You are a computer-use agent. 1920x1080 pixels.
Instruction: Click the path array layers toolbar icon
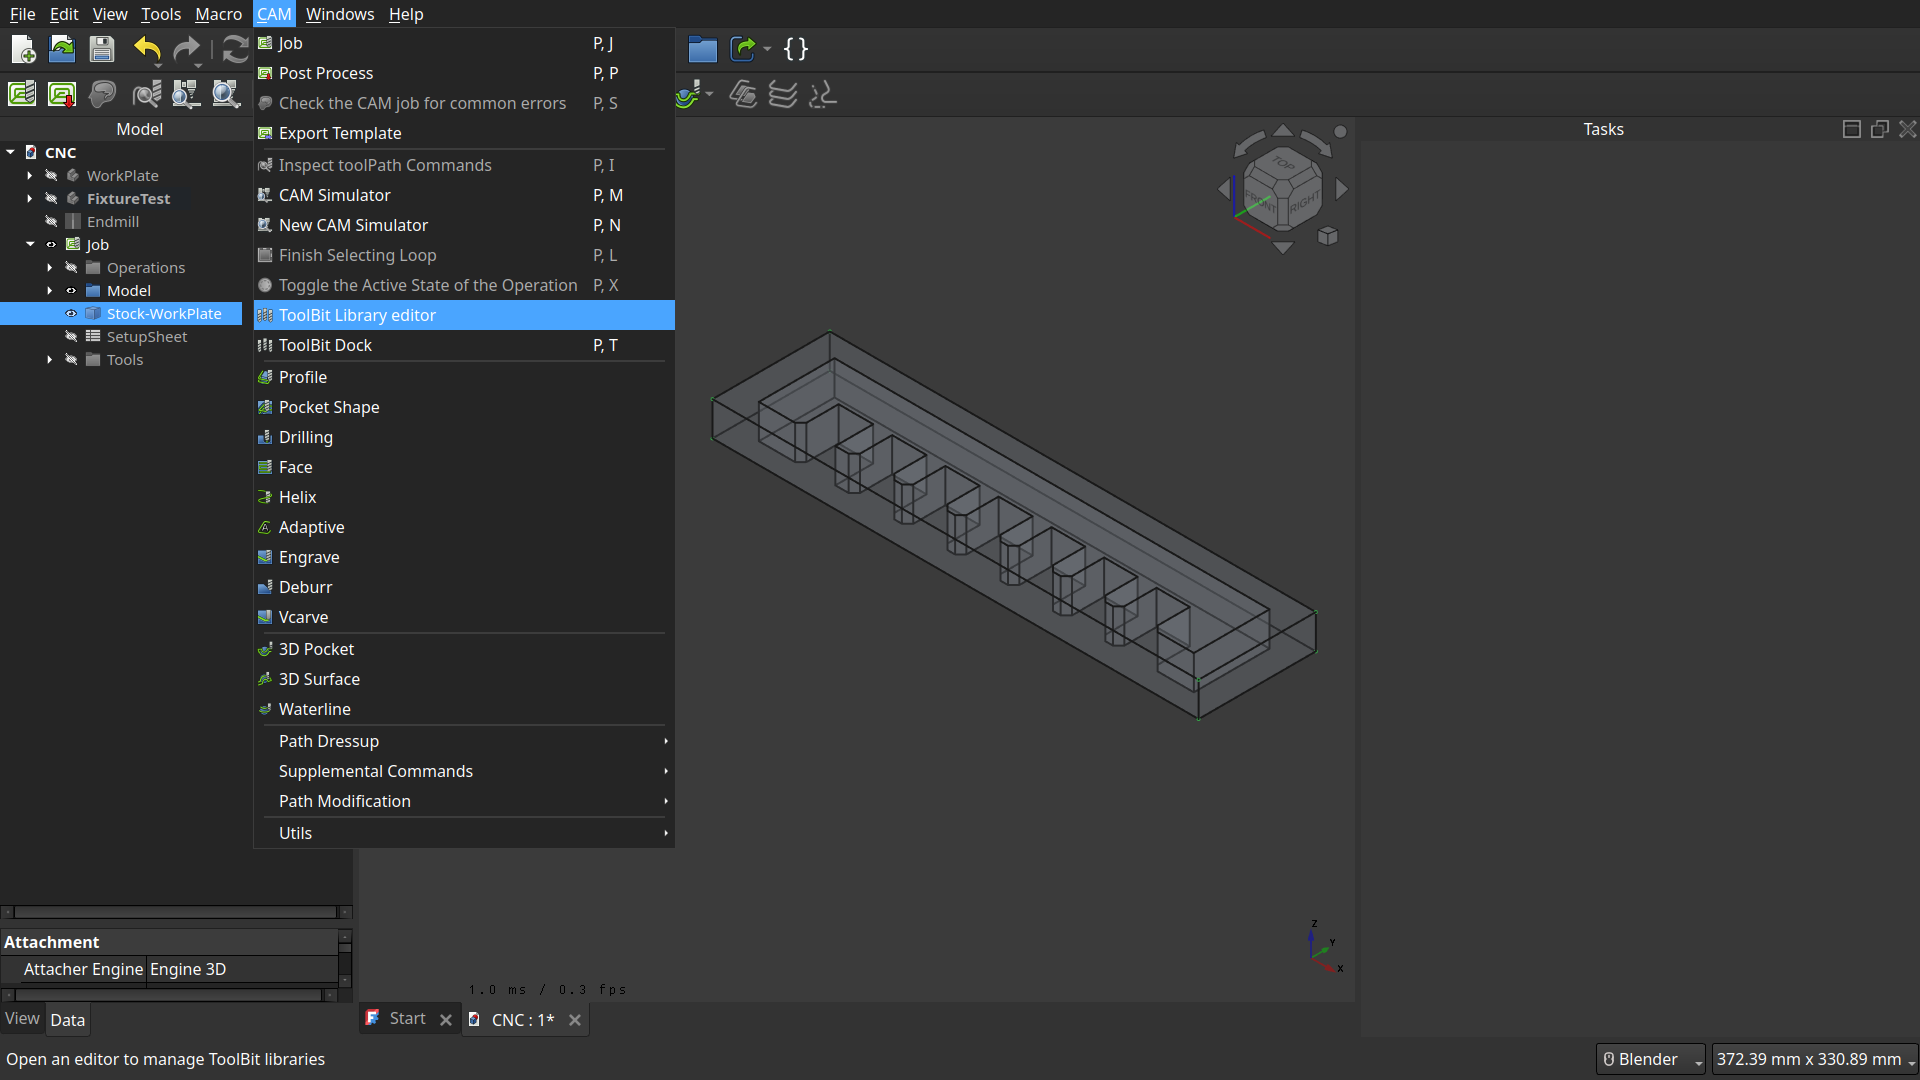pyautogui.click(x=783, y=94)
